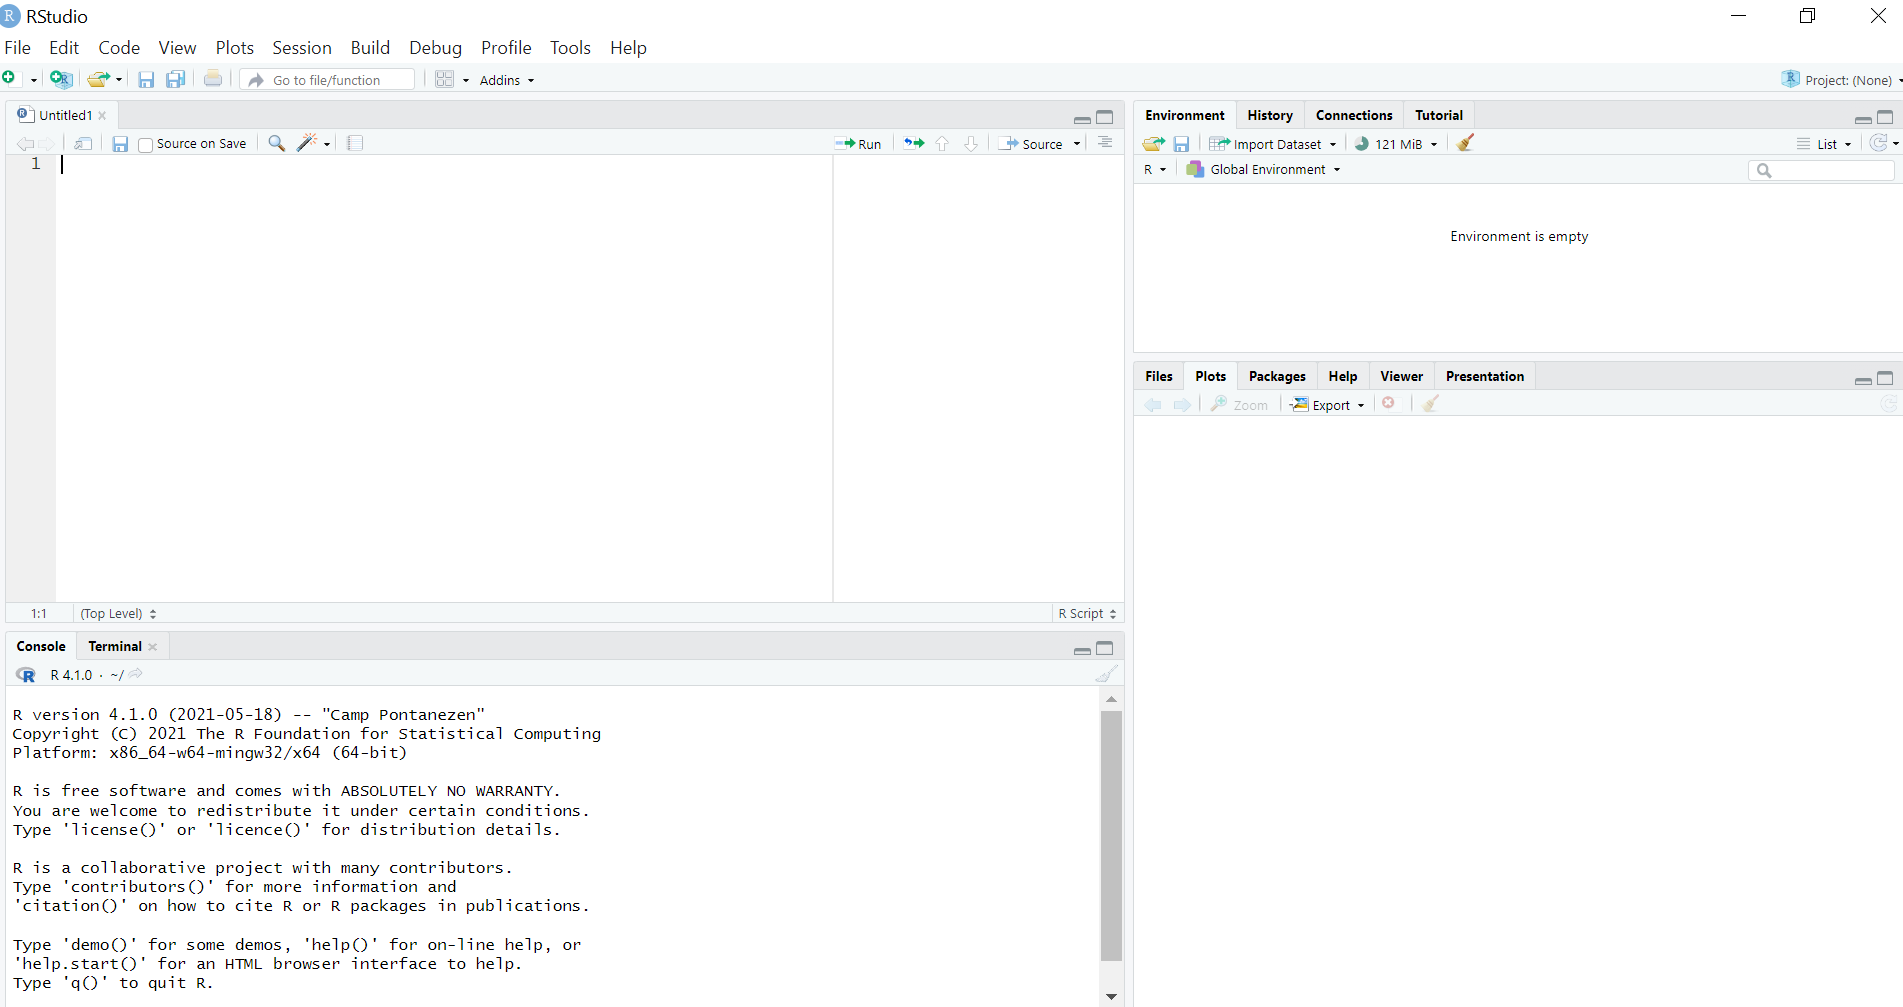Open the Source options dropdown arrow

coord(1077,144)
